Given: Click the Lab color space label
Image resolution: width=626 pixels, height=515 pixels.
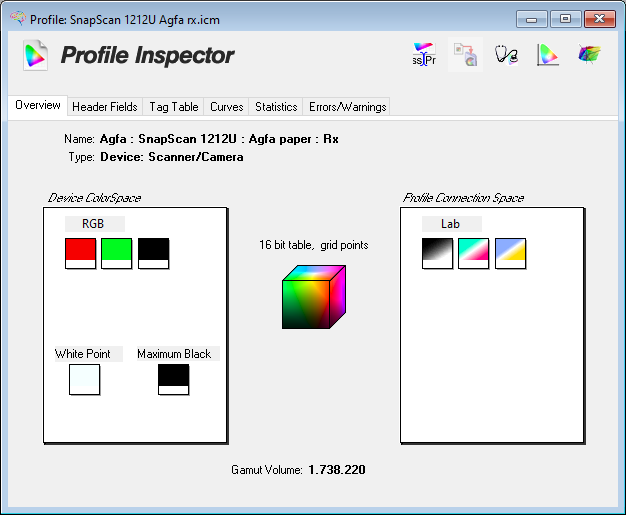Looking at the screenshot, I should pyautogui.click(x=452, y=224).
